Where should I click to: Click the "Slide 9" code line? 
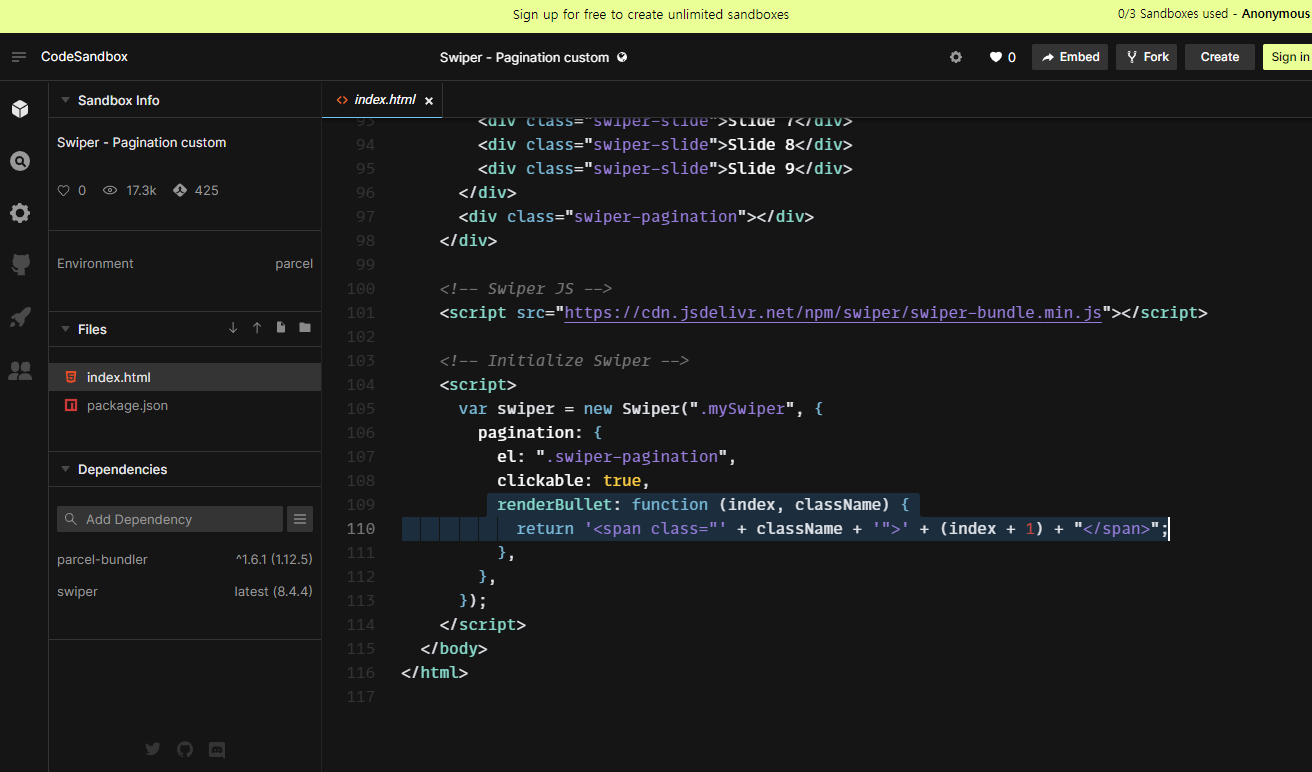click(x=665, y=169)
